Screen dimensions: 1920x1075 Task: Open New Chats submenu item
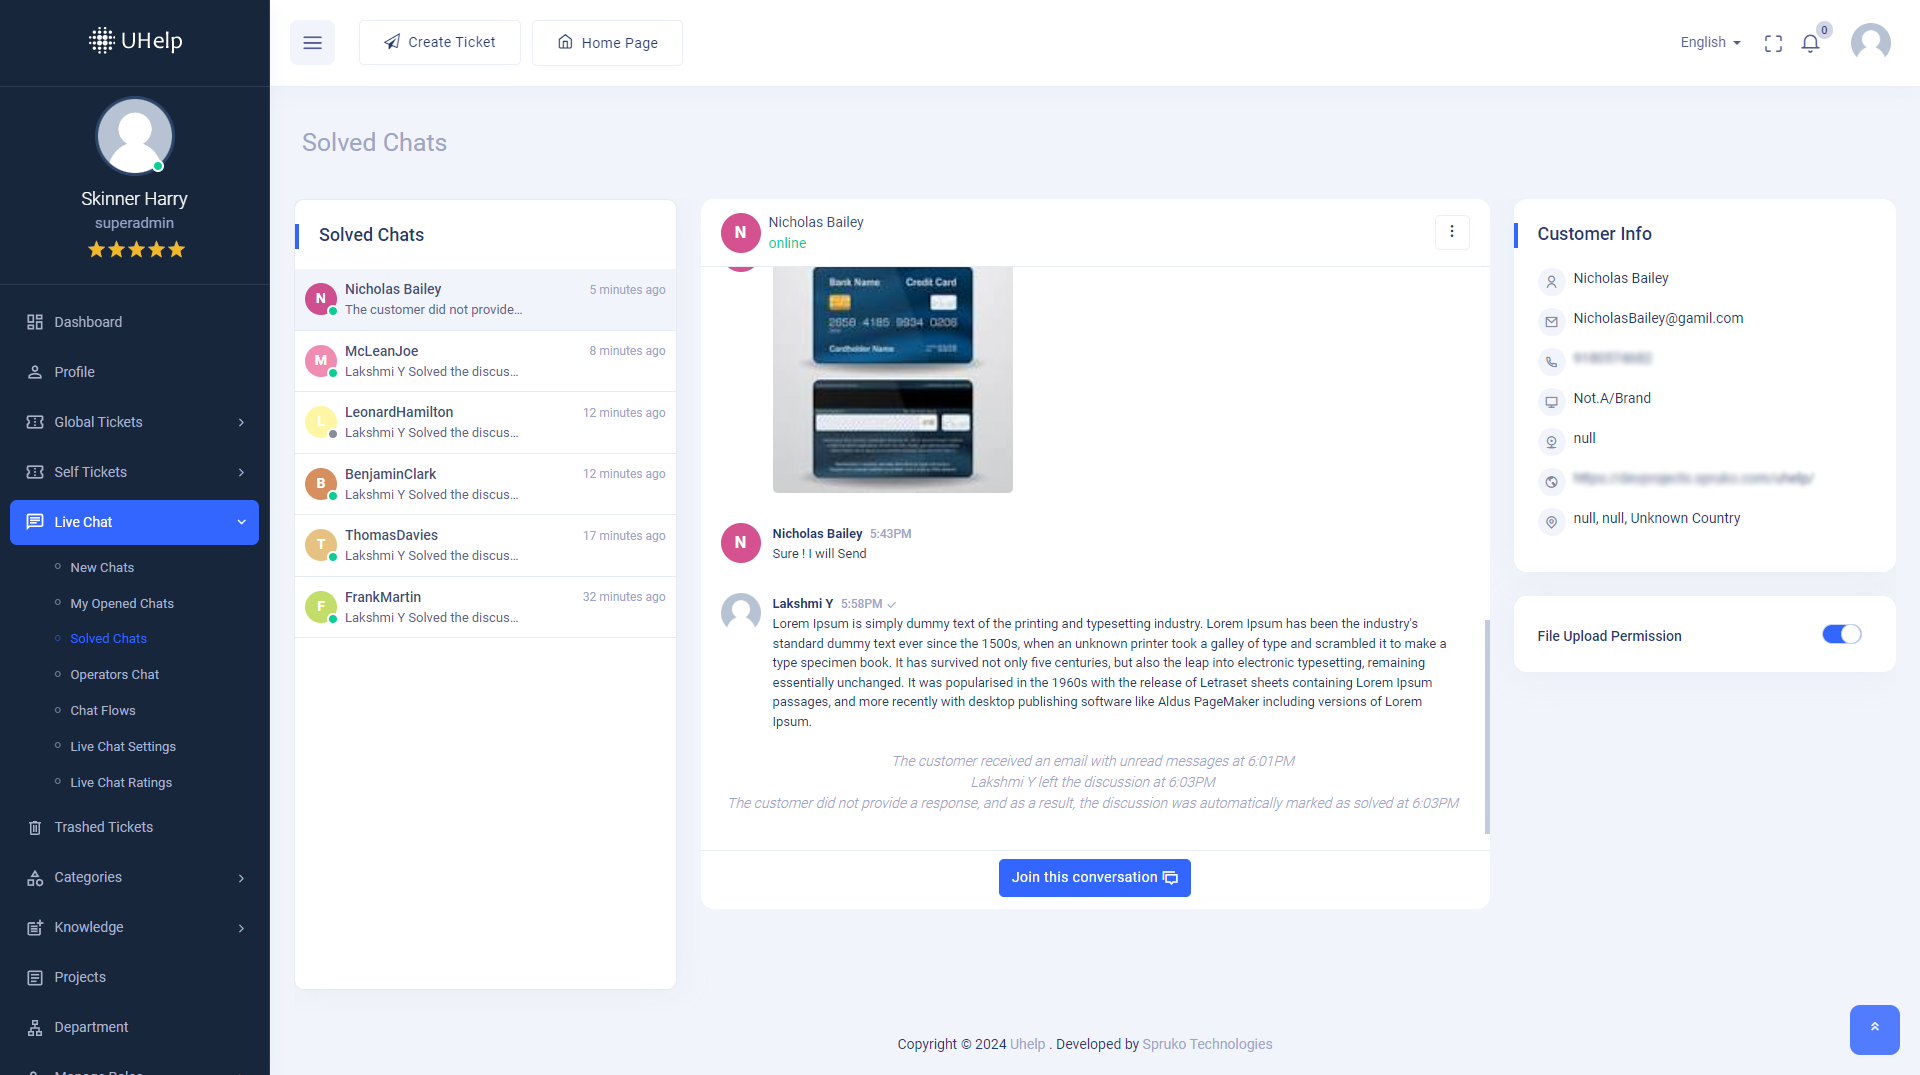(x=102, y=568)
